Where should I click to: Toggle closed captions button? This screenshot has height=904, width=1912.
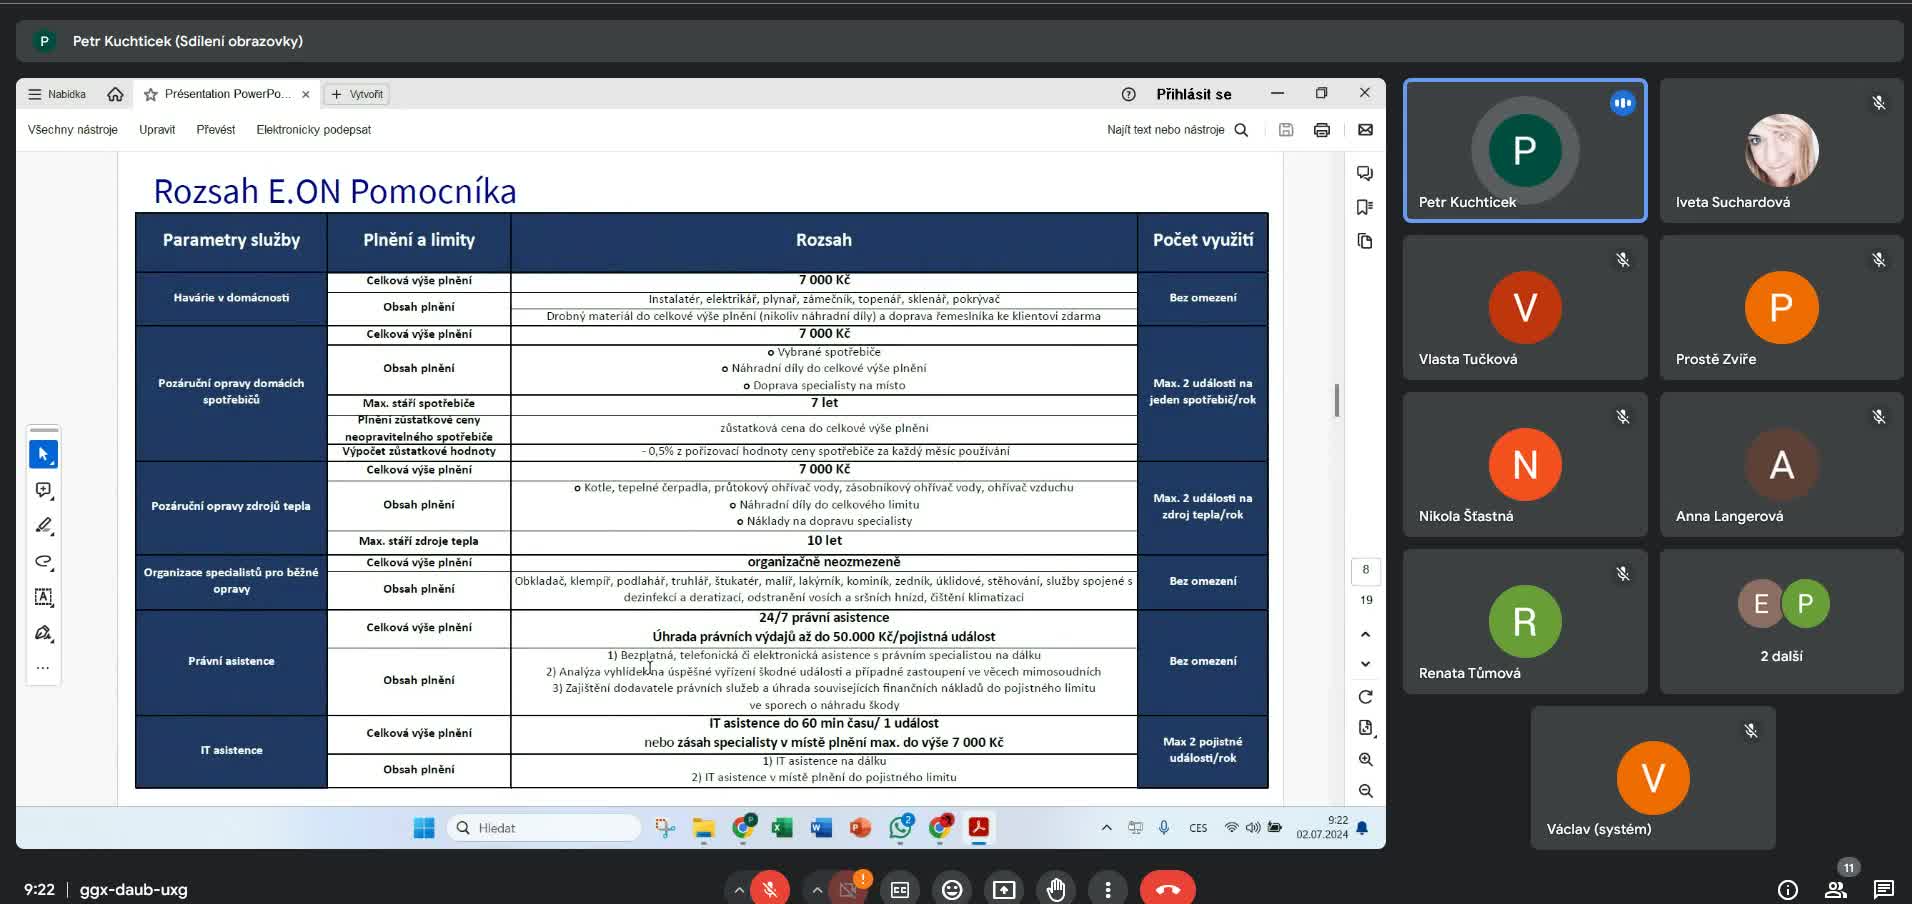[x=900, y=889]
